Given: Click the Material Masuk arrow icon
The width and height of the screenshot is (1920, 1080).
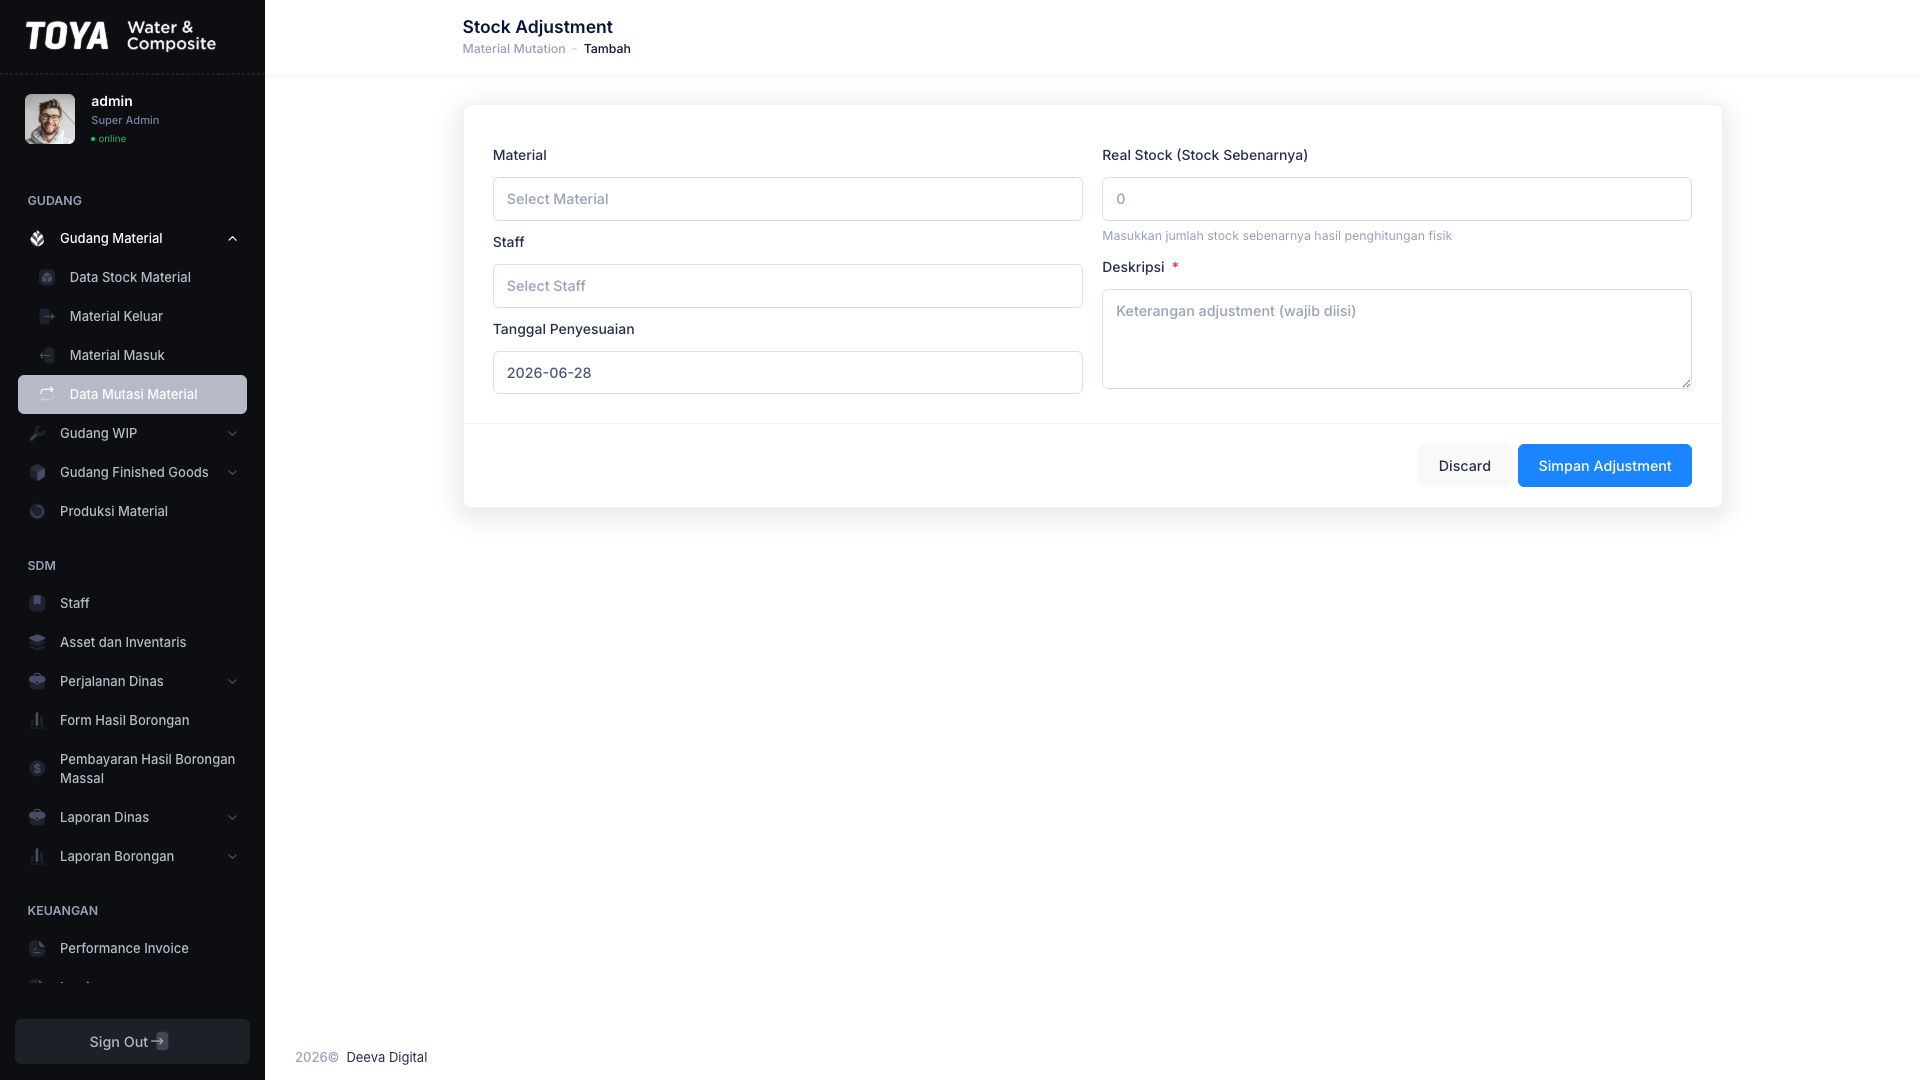Looking at the screenshot, I should 47,356.
